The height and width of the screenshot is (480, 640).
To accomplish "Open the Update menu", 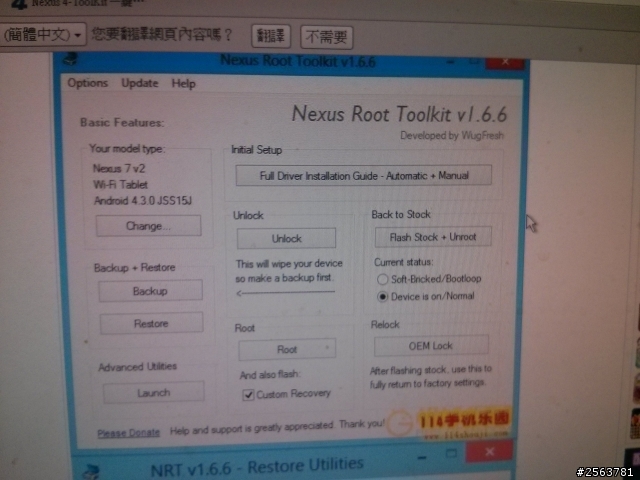I will [140, 83].
